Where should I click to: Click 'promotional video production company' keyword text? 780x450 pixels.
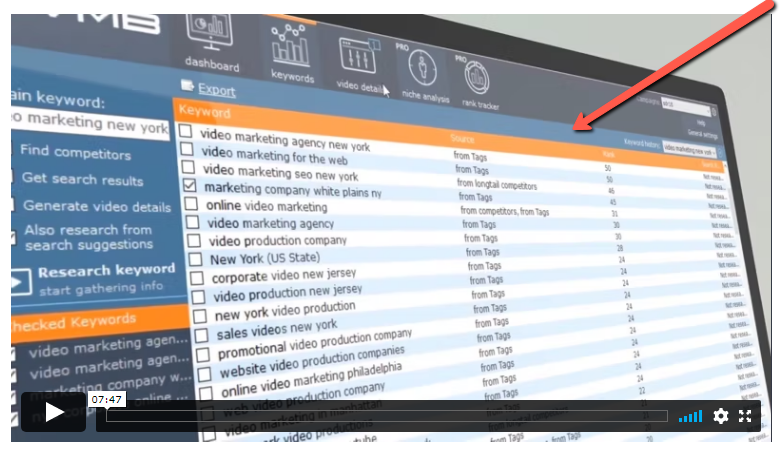click(x=315, y=344)
